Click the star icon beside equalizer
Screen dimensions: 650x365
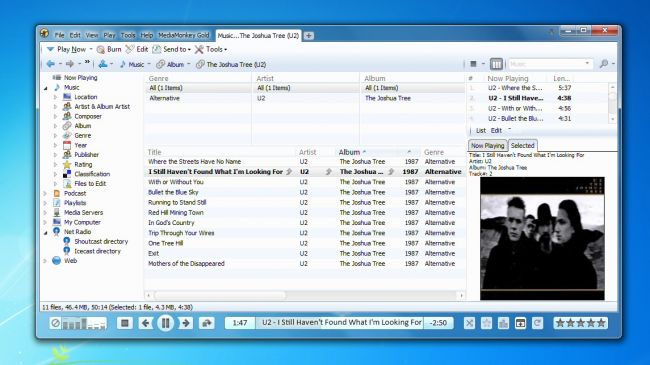point(486,323)
